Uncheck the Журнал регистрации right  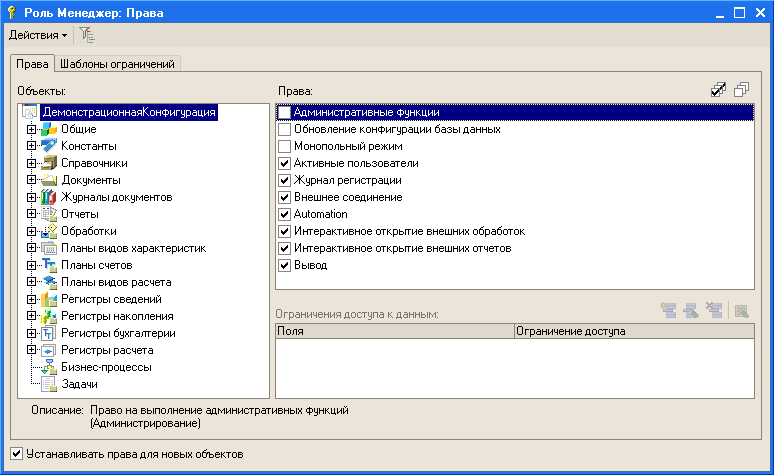[x=285, y=180]
